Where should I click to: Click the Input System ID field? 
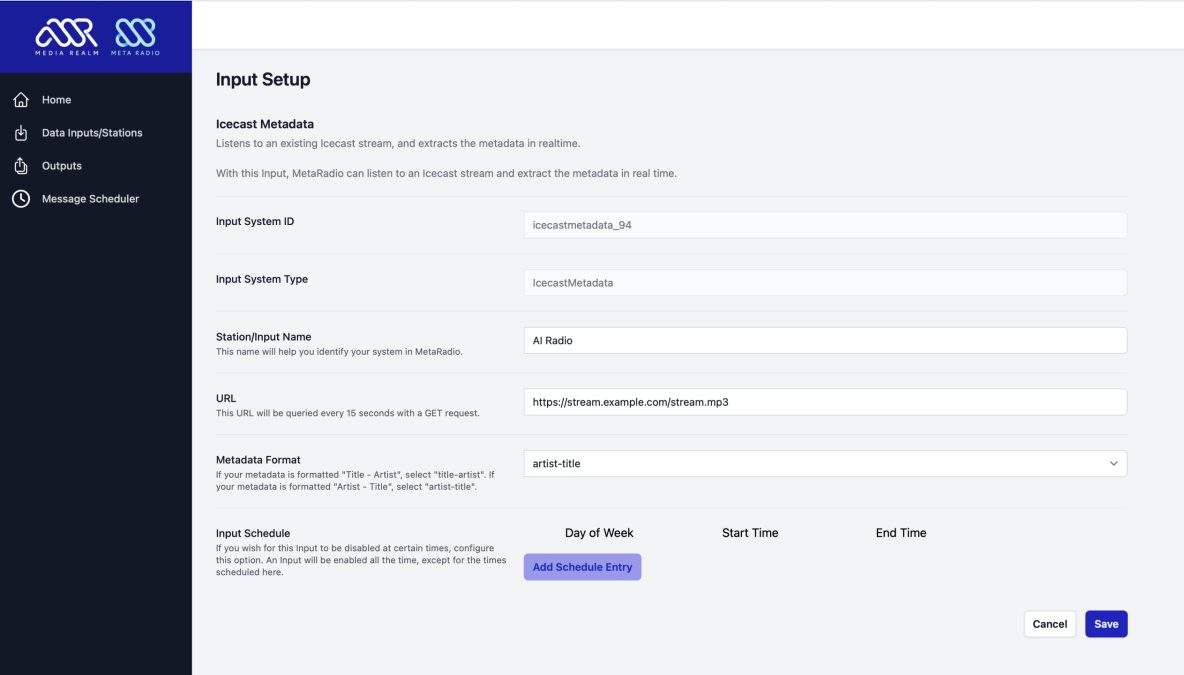pos(825,225)
